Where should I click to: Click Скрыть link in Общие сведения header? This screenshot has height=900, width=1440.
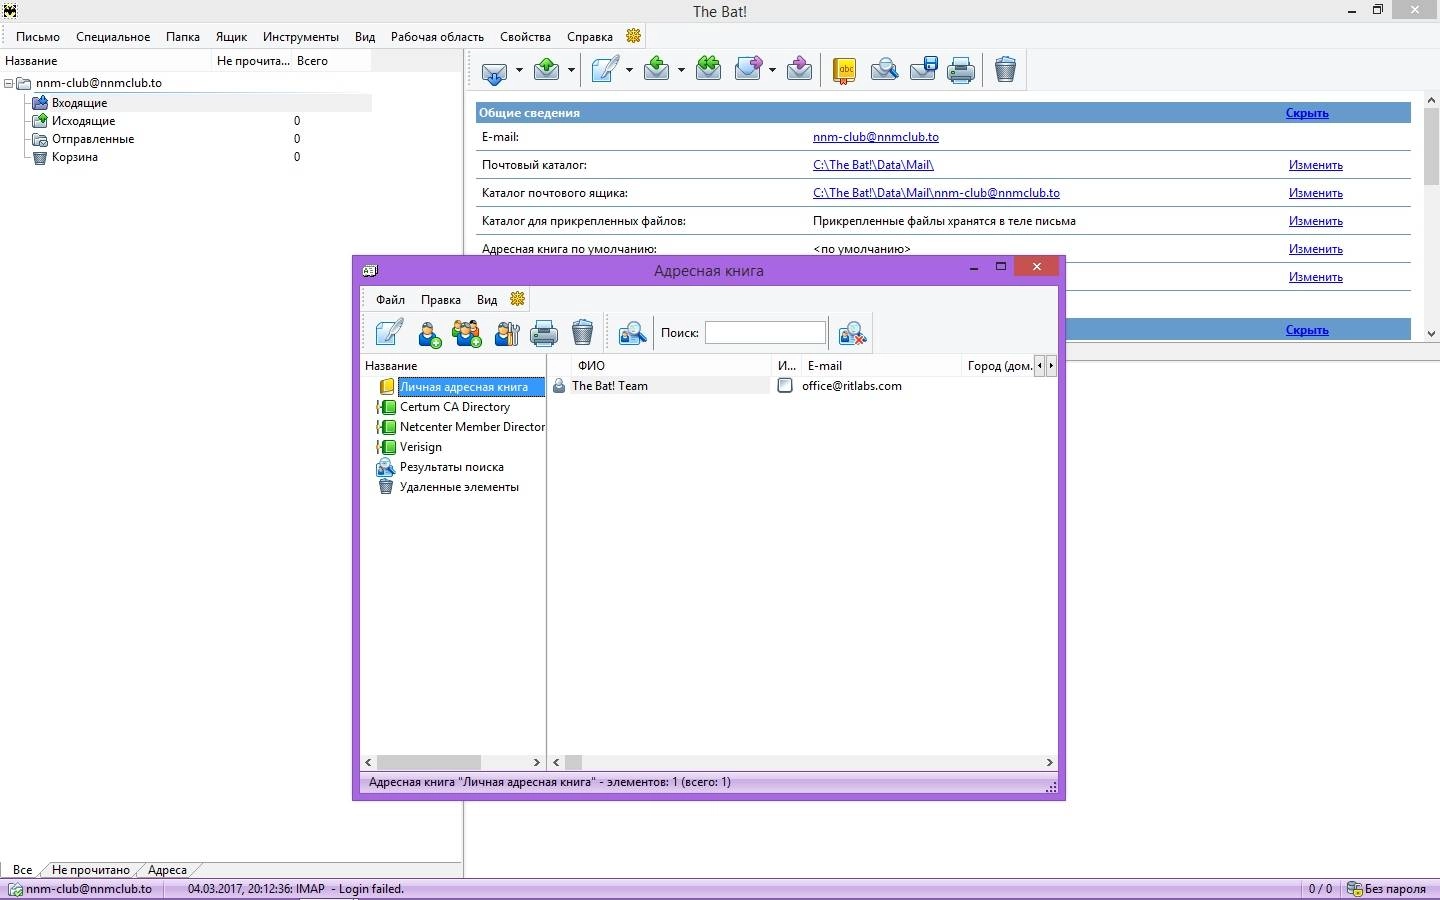click(x=1307, y=113)
